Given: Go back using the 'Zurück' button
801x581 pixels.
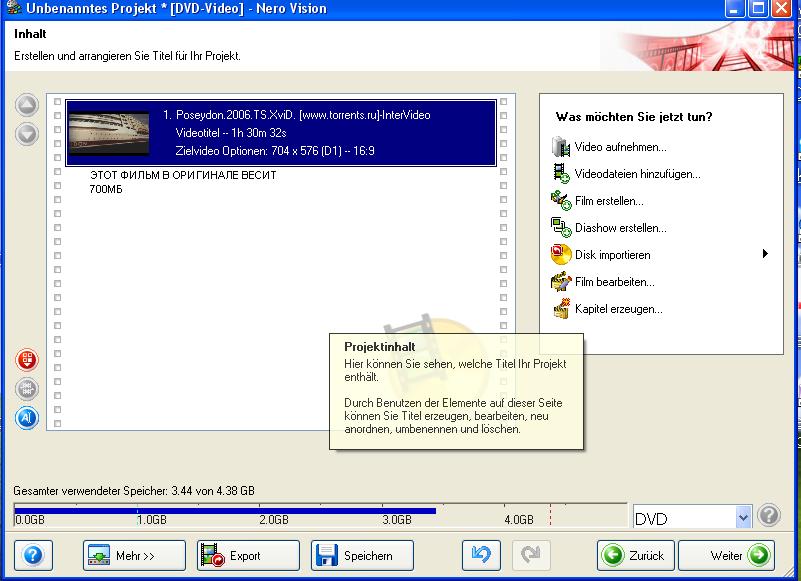Looking at the screenshot, I should (635, 555).
